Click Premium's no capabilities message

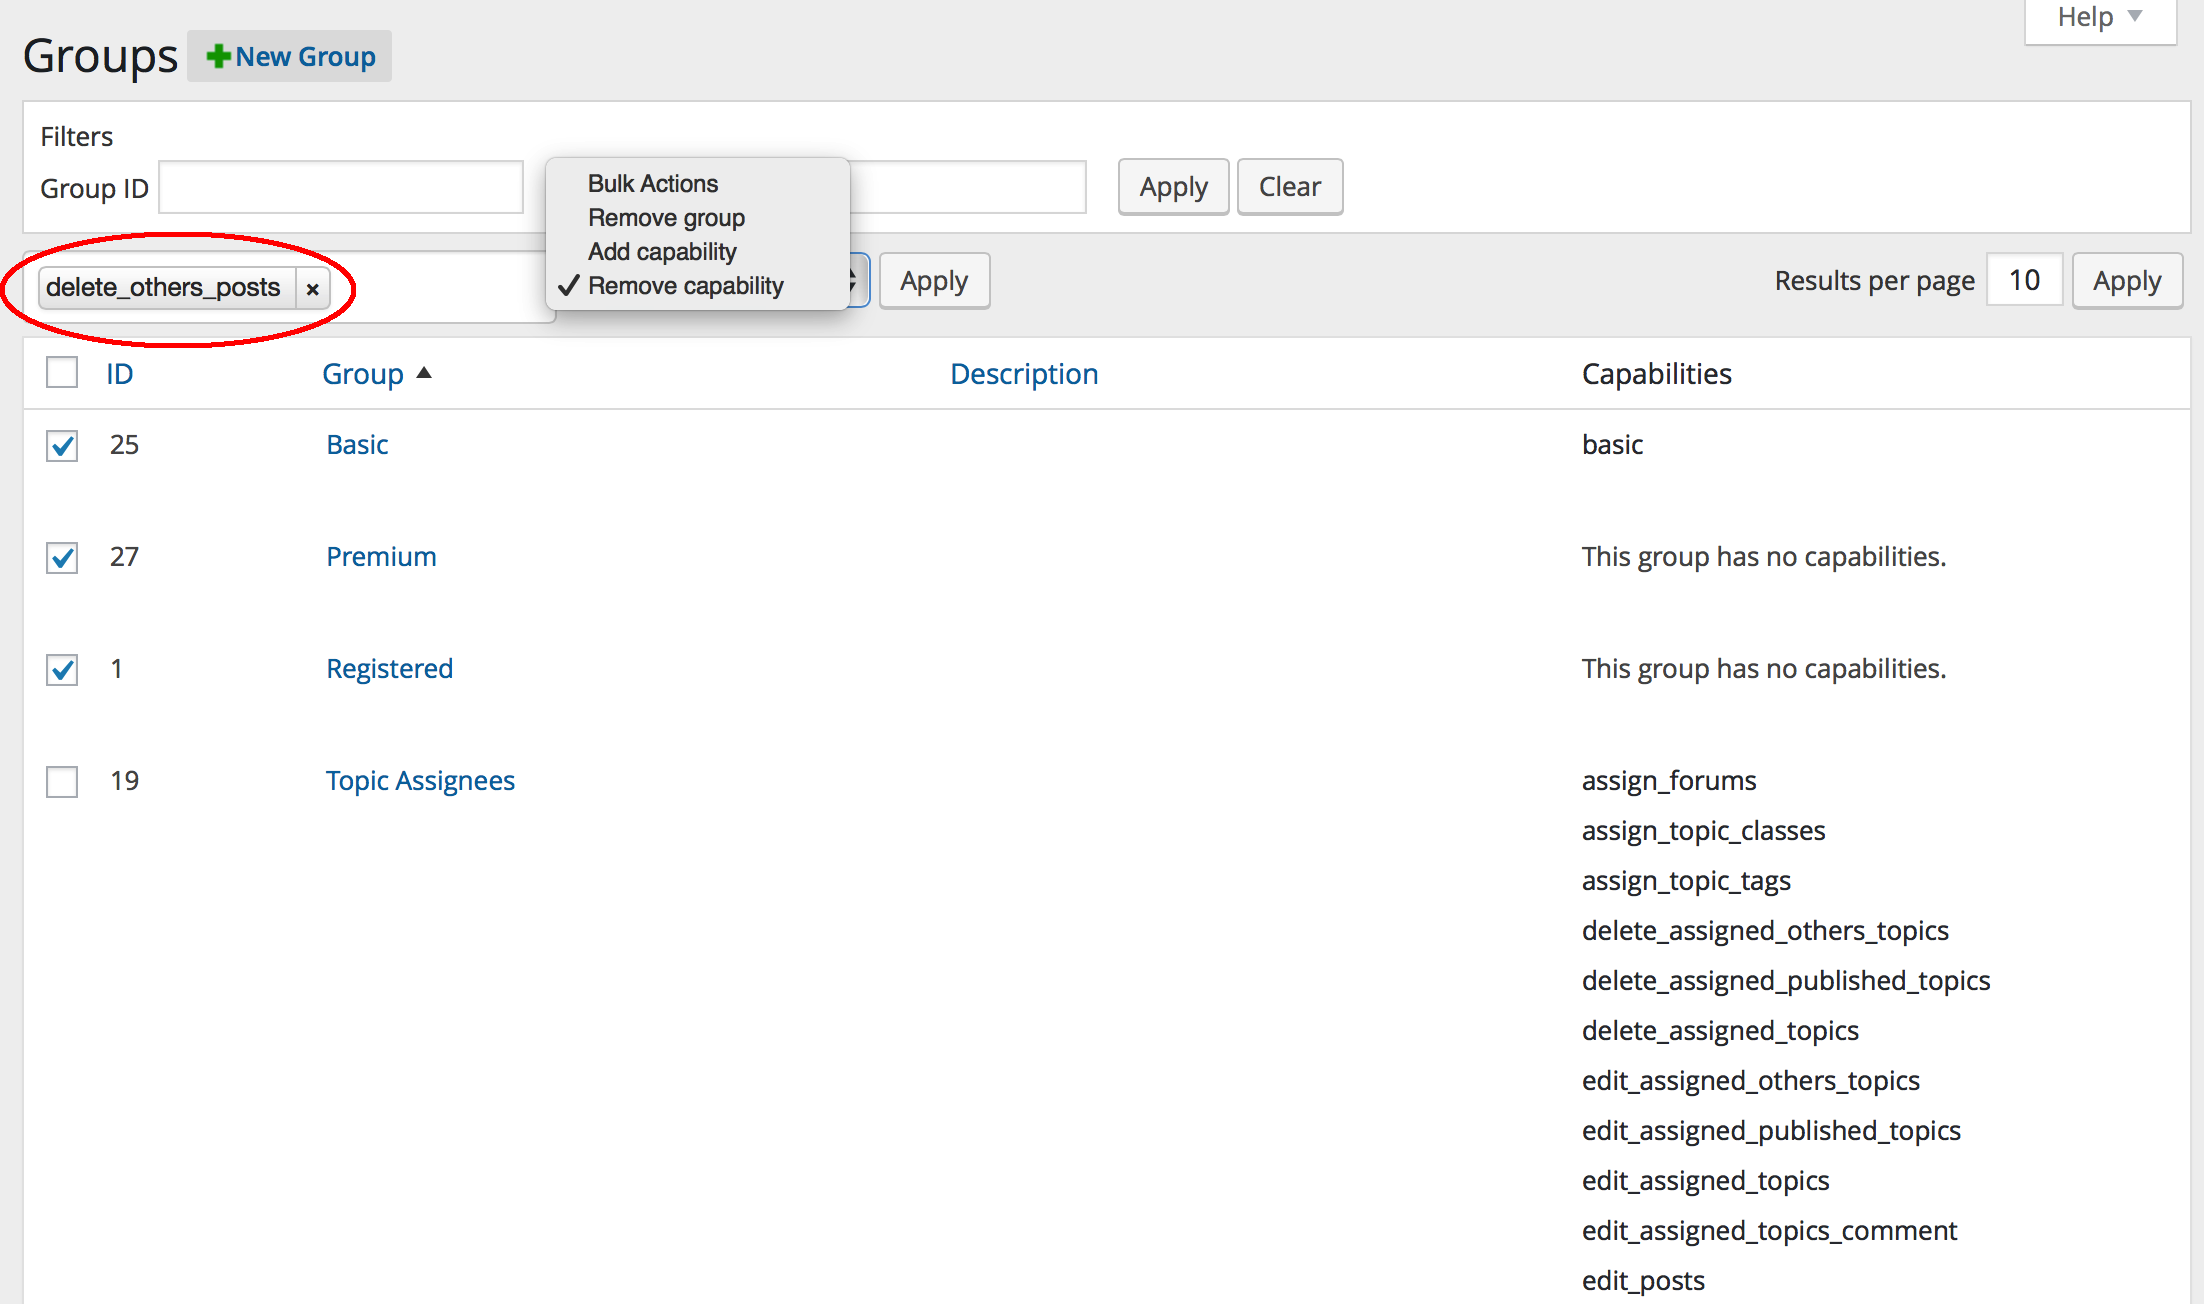[1764, 557]
